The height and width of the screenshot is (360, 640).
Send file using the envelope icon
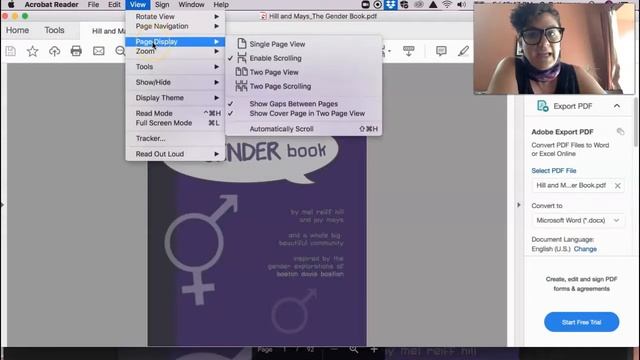pyautogui.click(x=98, y=51)
